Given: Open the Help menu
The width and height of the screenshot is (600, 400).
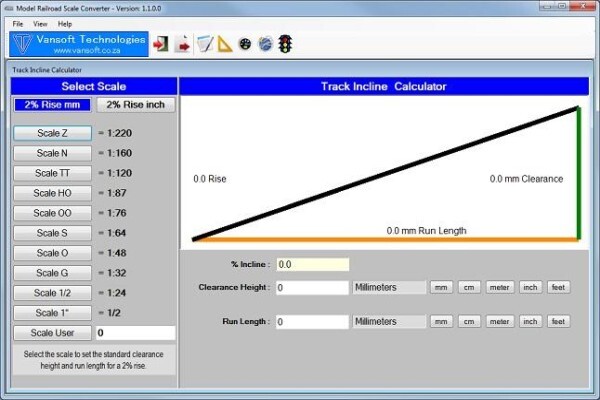Looking at the screenshot, I should (65, 24).
